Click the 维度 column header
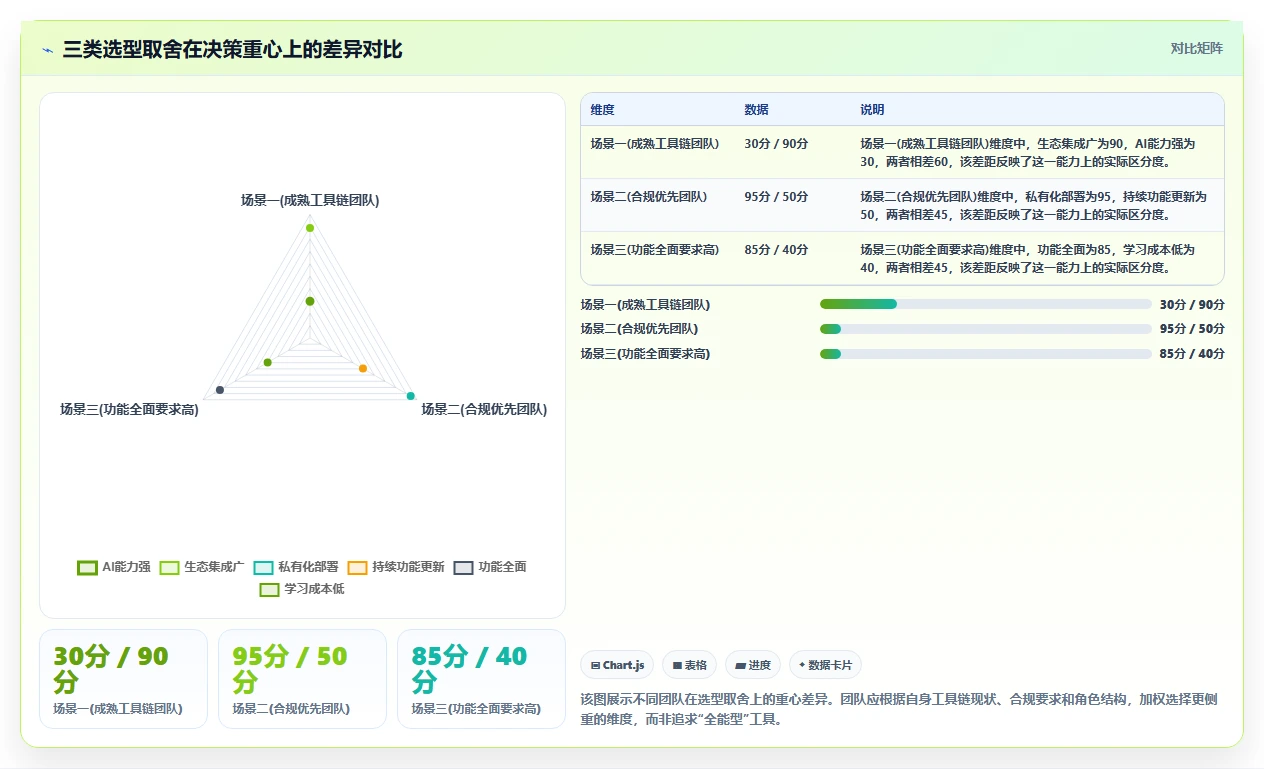 tap(603, 110)
